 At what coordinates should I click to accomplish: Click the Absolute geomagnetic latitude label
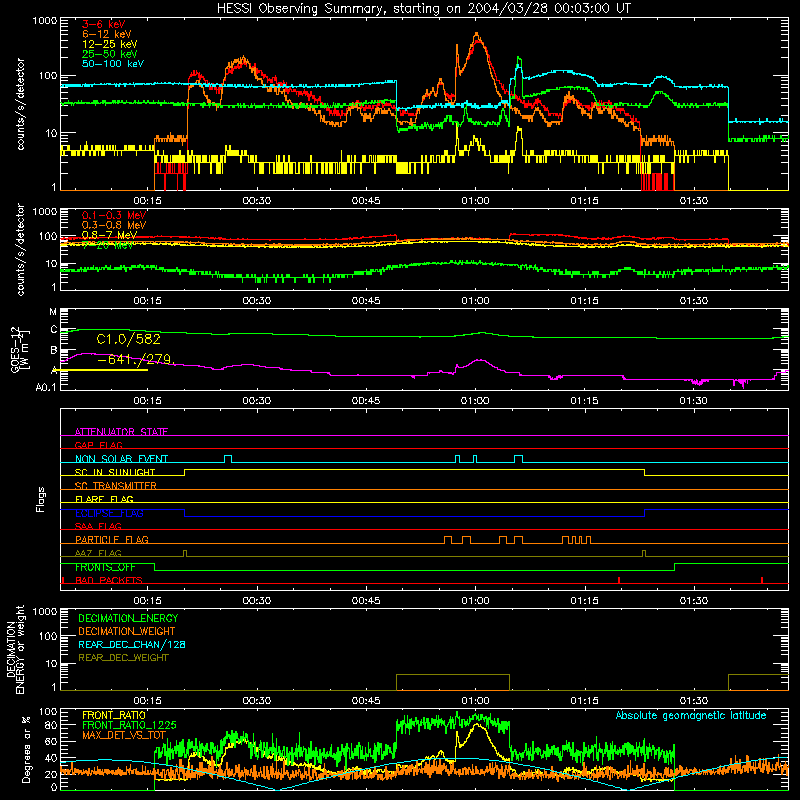click(x=691, y=715)
